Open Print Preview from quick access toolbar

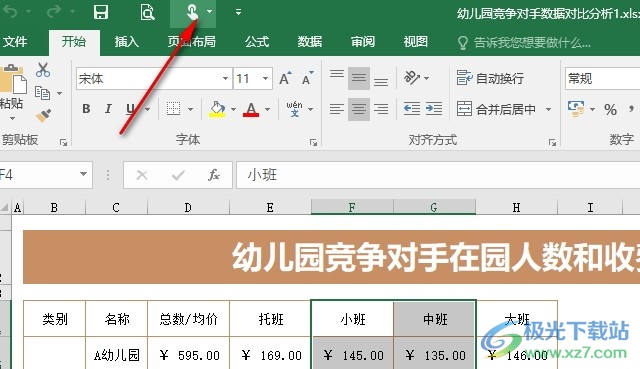coord(147,12)
